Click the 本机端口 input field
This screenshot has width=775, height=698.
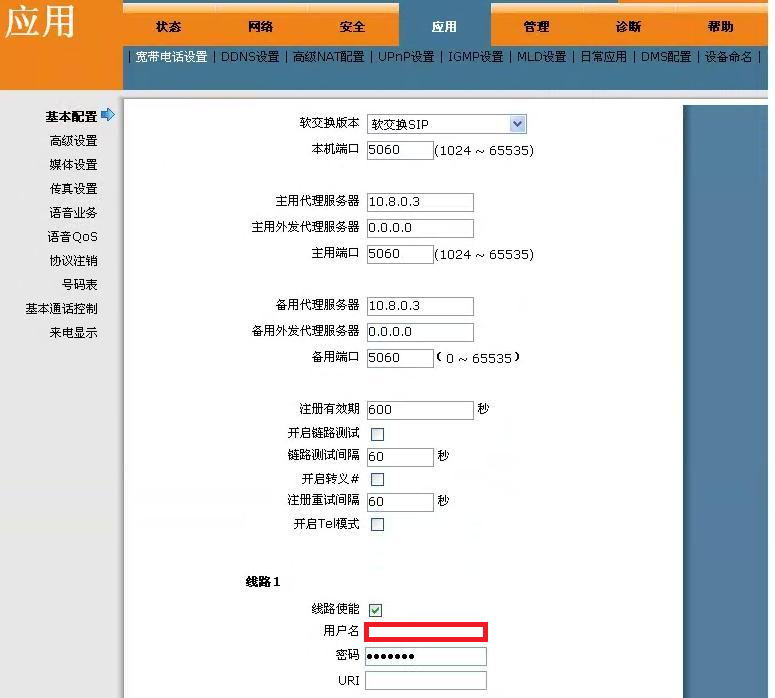(x=400, y=150)
